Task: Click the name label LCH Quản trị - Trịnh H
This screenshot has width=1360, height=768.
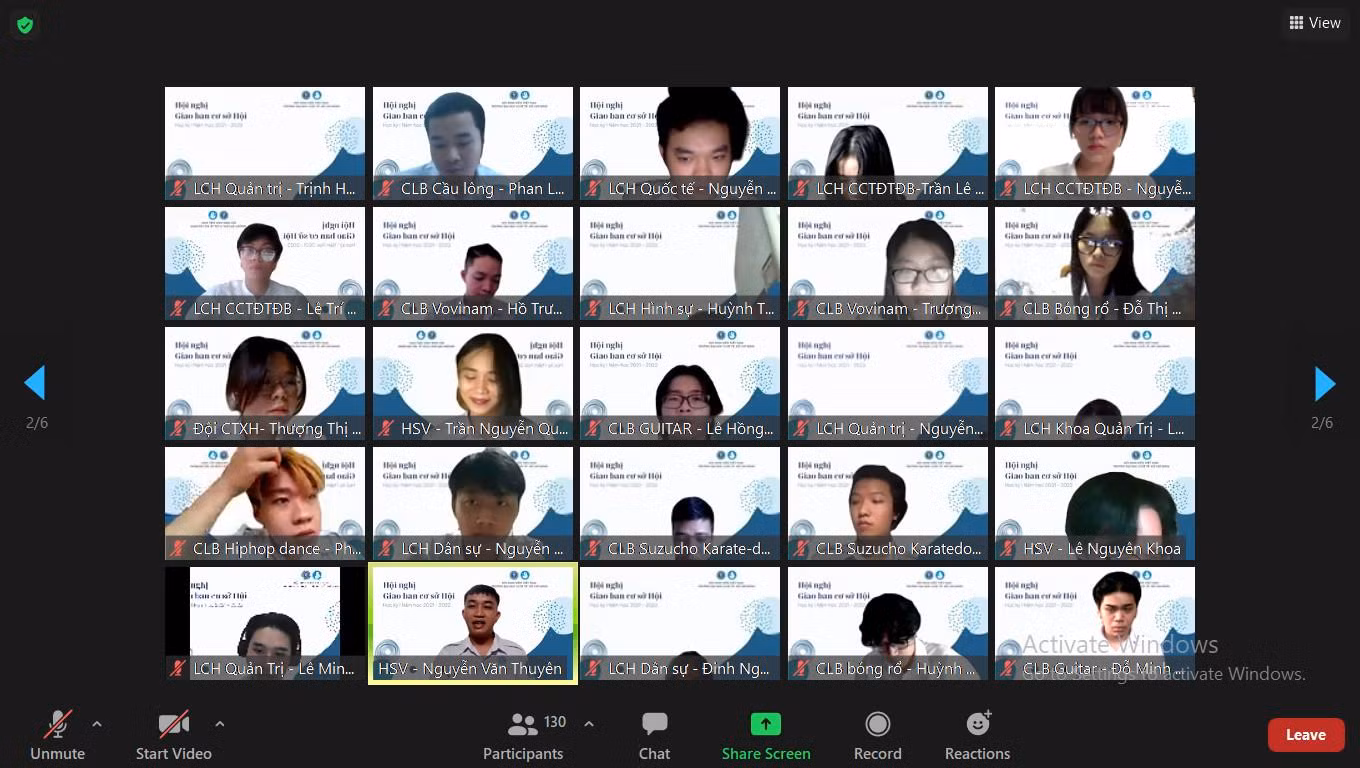Action: pos(275,189)
